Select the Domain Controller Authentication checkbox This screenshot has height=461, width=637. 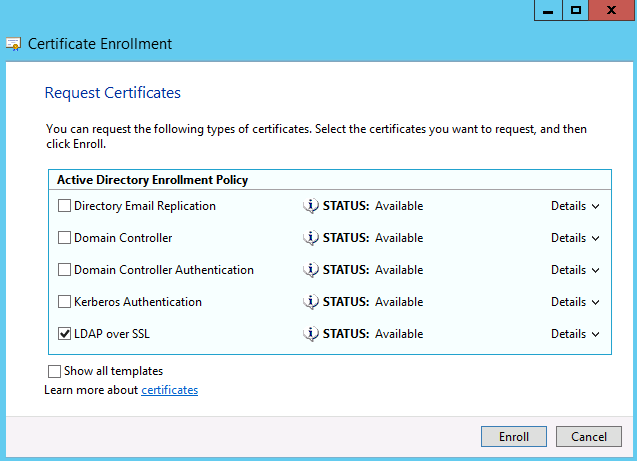click(x=65, y=270)
